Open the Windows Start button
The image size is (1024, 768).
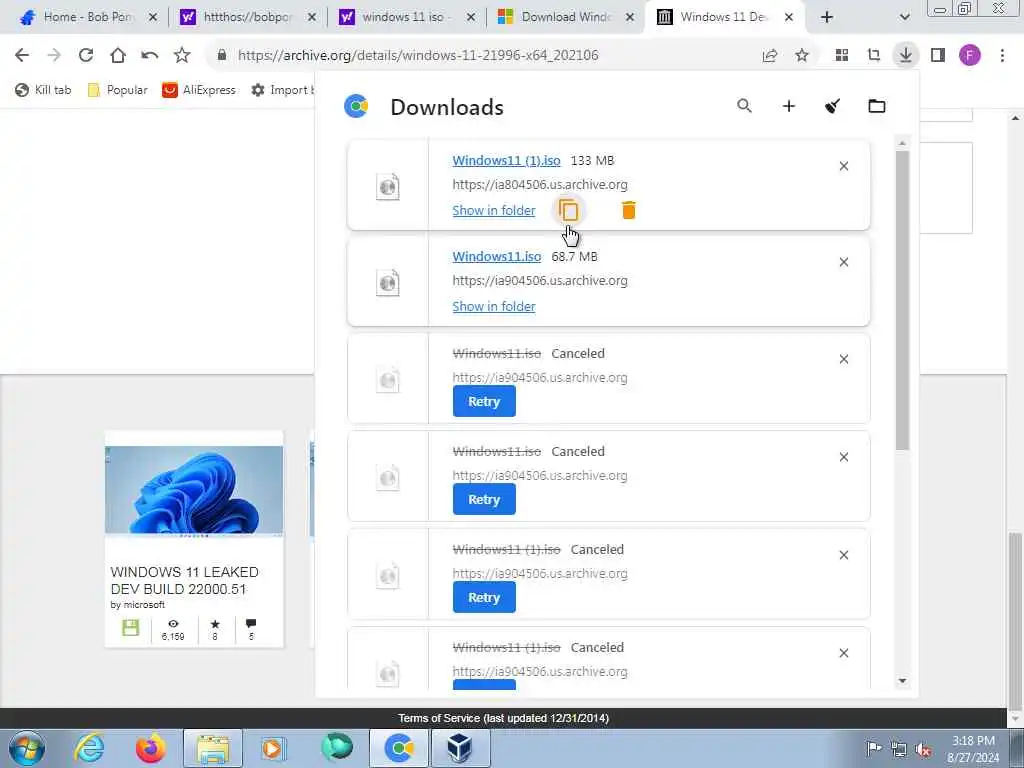[x=27, y=748]
